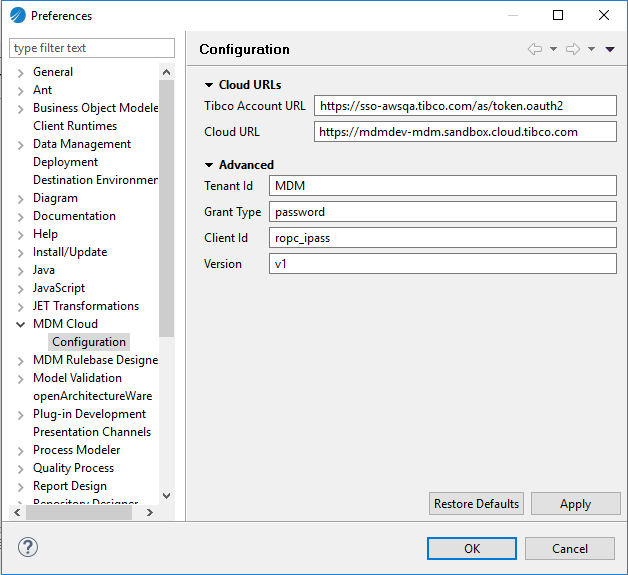This screenshot has width=628, height=575.
Task: Click the Cancel button
Action: click(x=570, y=549)
